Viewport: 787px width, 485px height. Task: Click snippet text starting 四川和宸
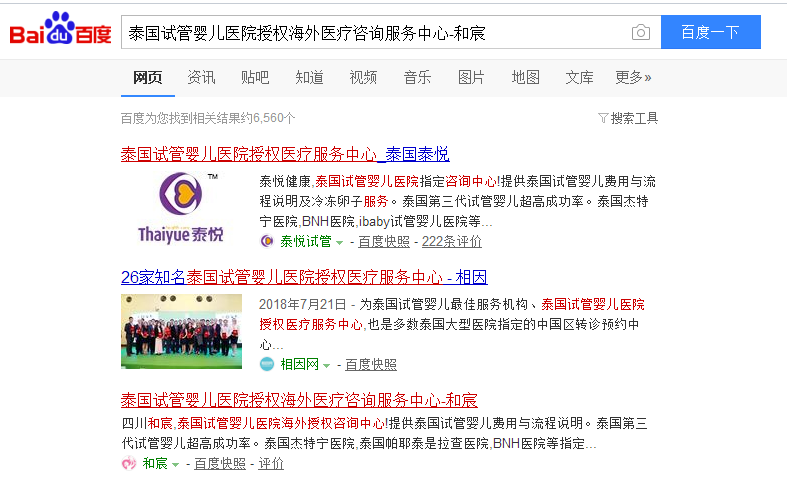point(384,433)
